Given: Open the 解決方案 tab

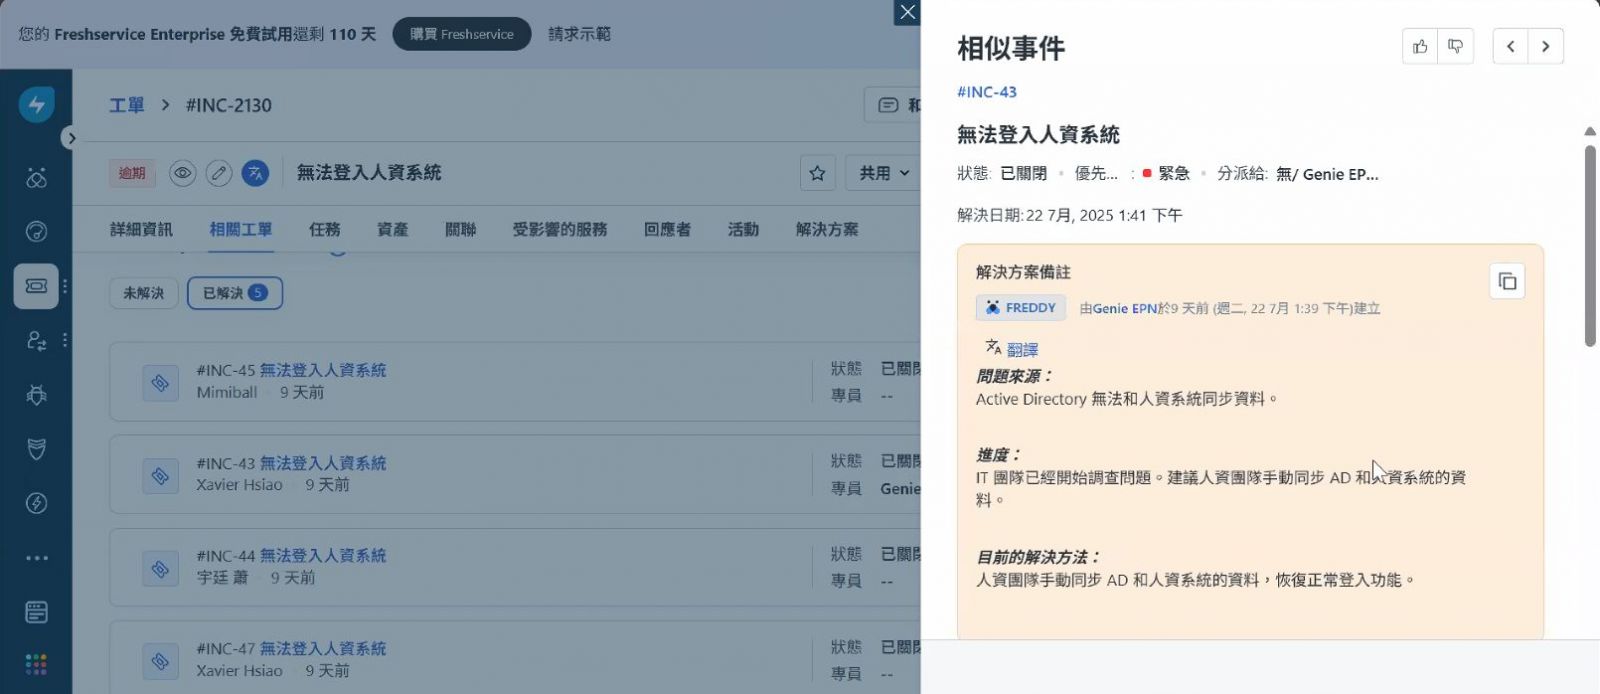Looking at the screenshot, I should [x=826, y=230].
